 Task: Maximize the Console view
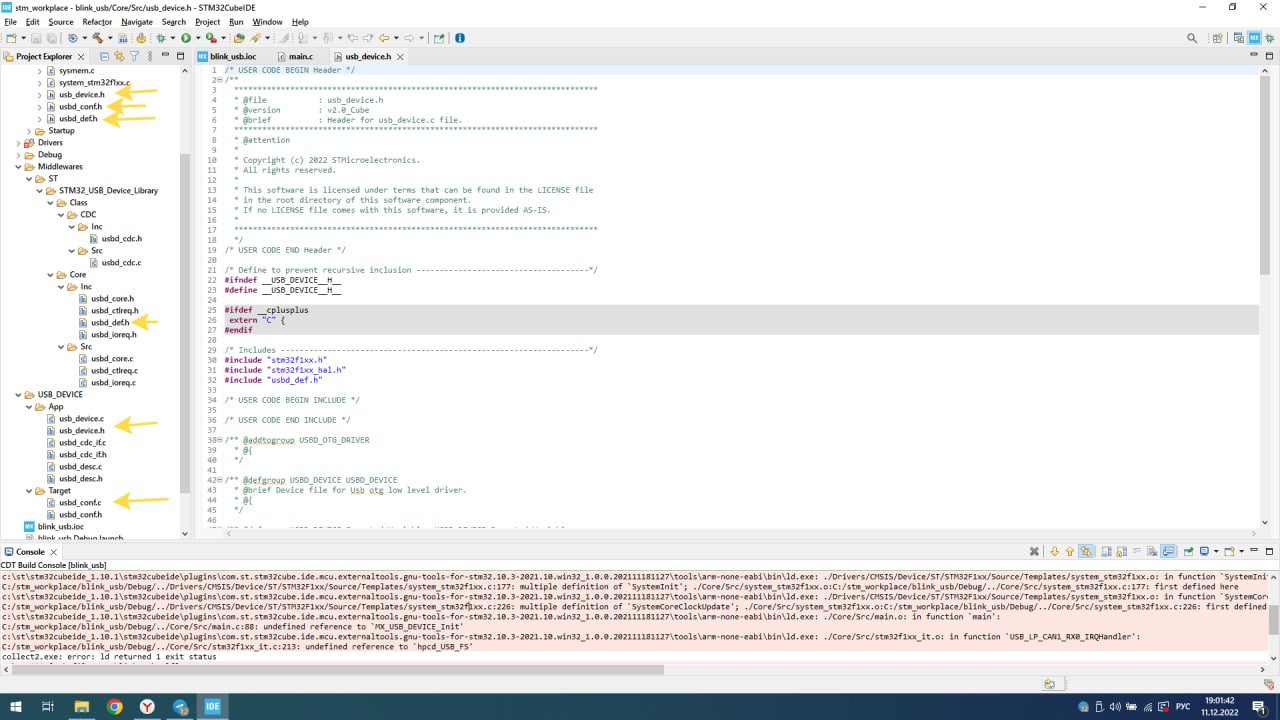point(1270,551)
